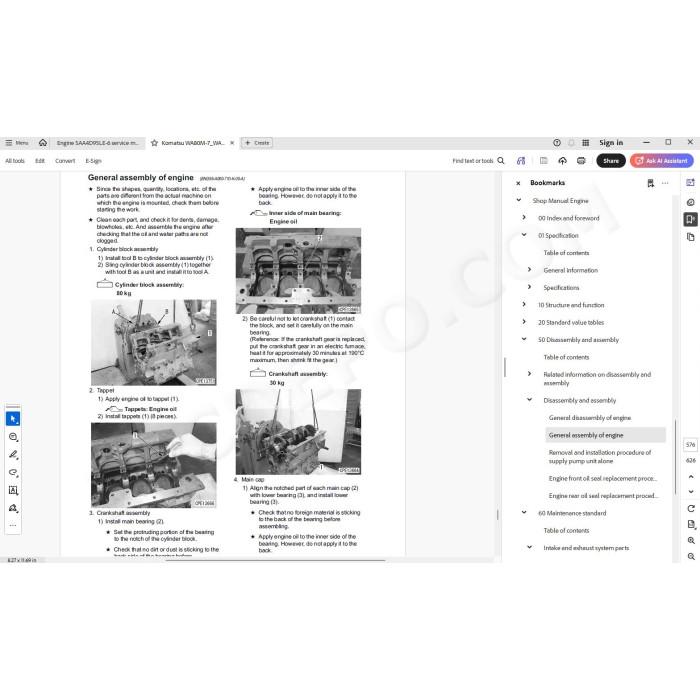The image size is (700, 700).
Task: Rotate the page view icon
Action: [x=691, y=508]
